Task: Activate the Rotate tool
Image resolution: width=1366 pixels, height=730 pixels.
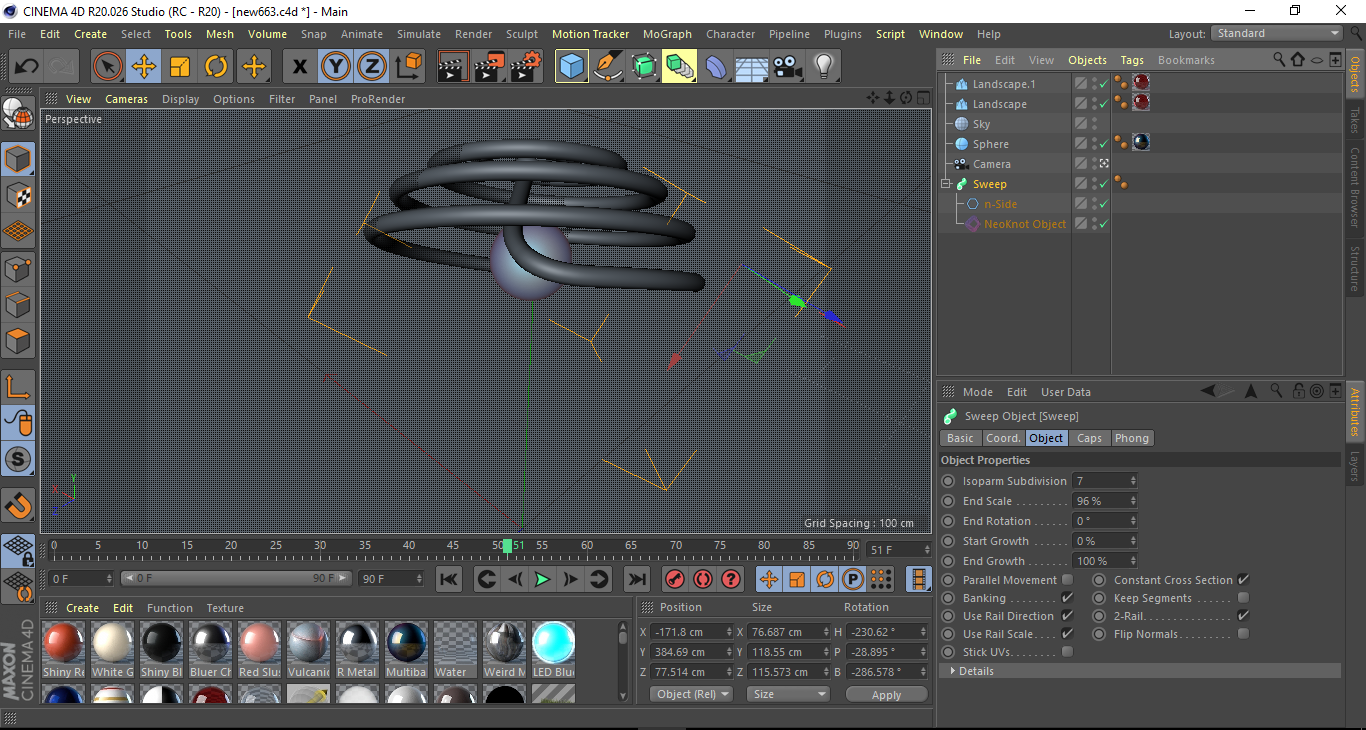Action: pos(216,67)
